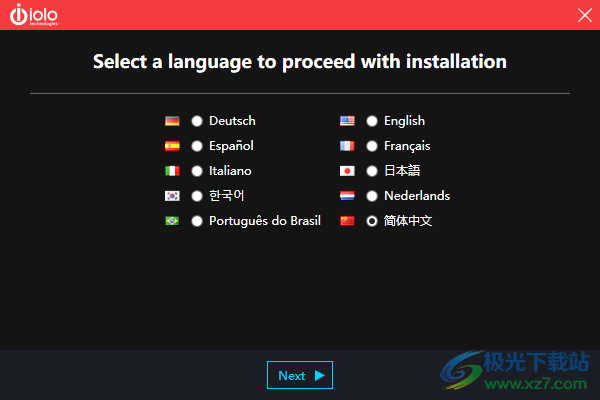Image resolution: width=600 pixels, height=400 pixels.
Task: Pick the 日本語 Japanese radio button
Action: pyautogui.click(x=372, y=171)
